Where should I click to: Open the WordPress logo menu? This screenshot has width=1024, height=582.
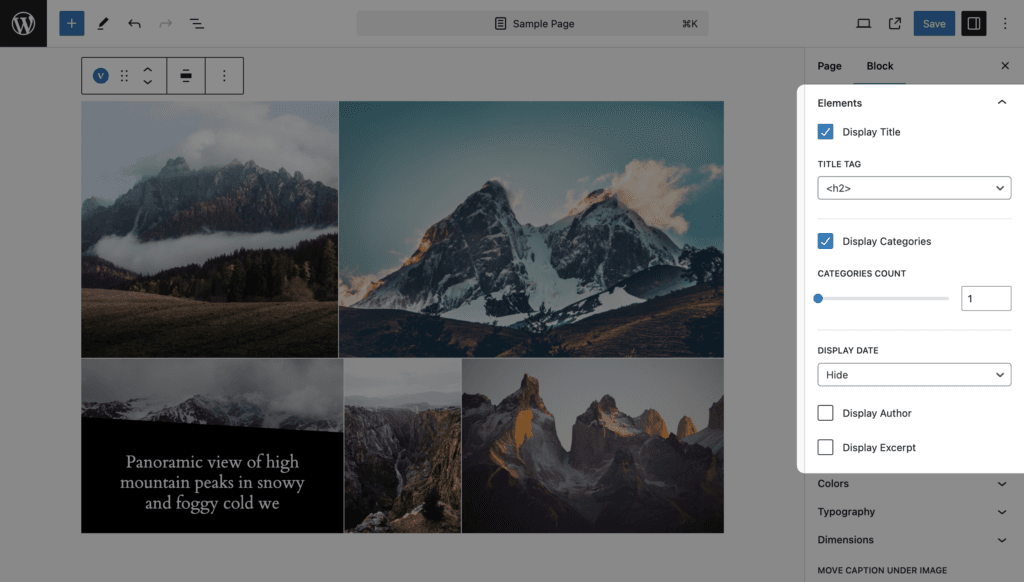[x=24, y=24]
